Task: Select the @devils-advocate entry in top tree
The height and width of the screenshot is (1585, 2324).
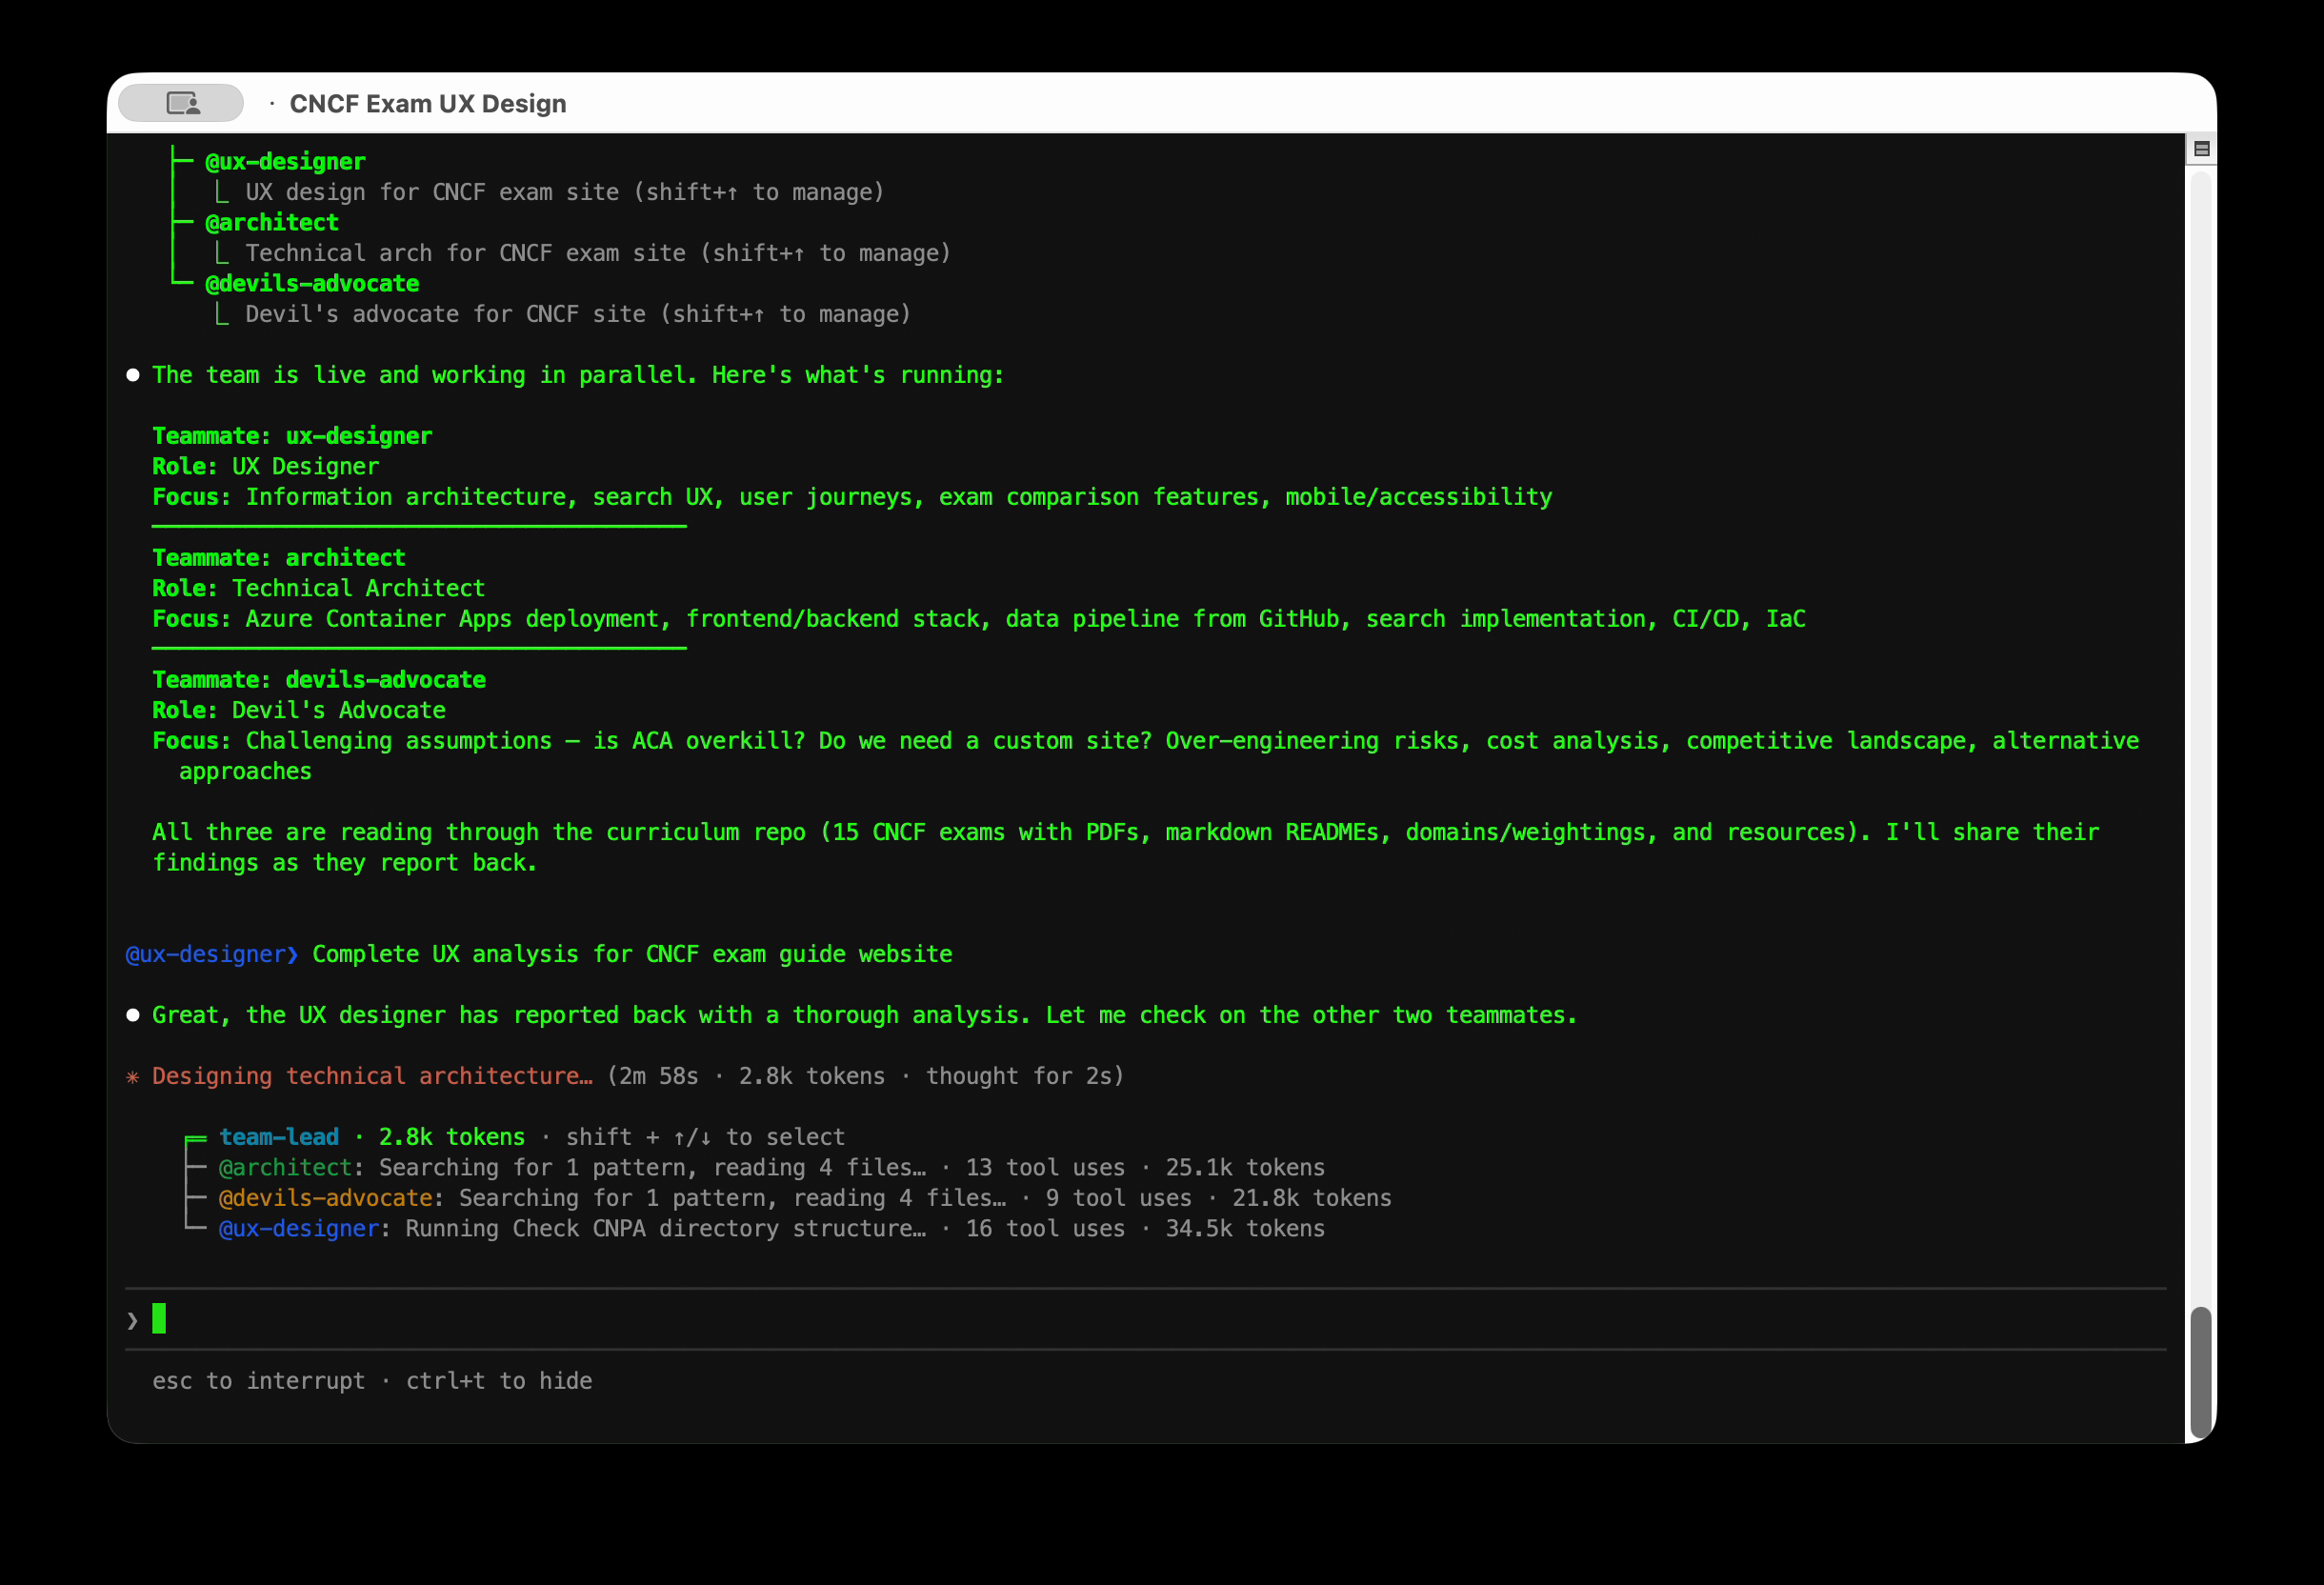Action: pos(312,284)
